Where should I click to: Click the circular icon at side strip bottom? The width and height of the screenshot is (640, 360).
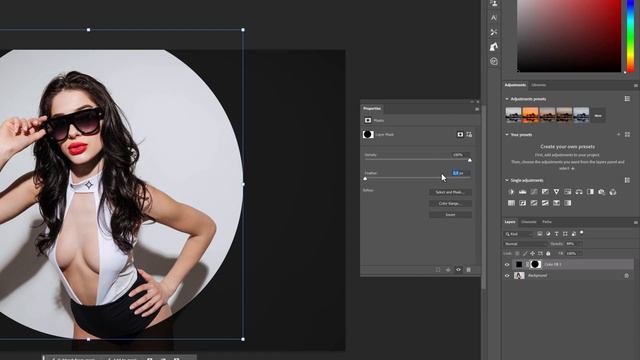pos(494,61)
